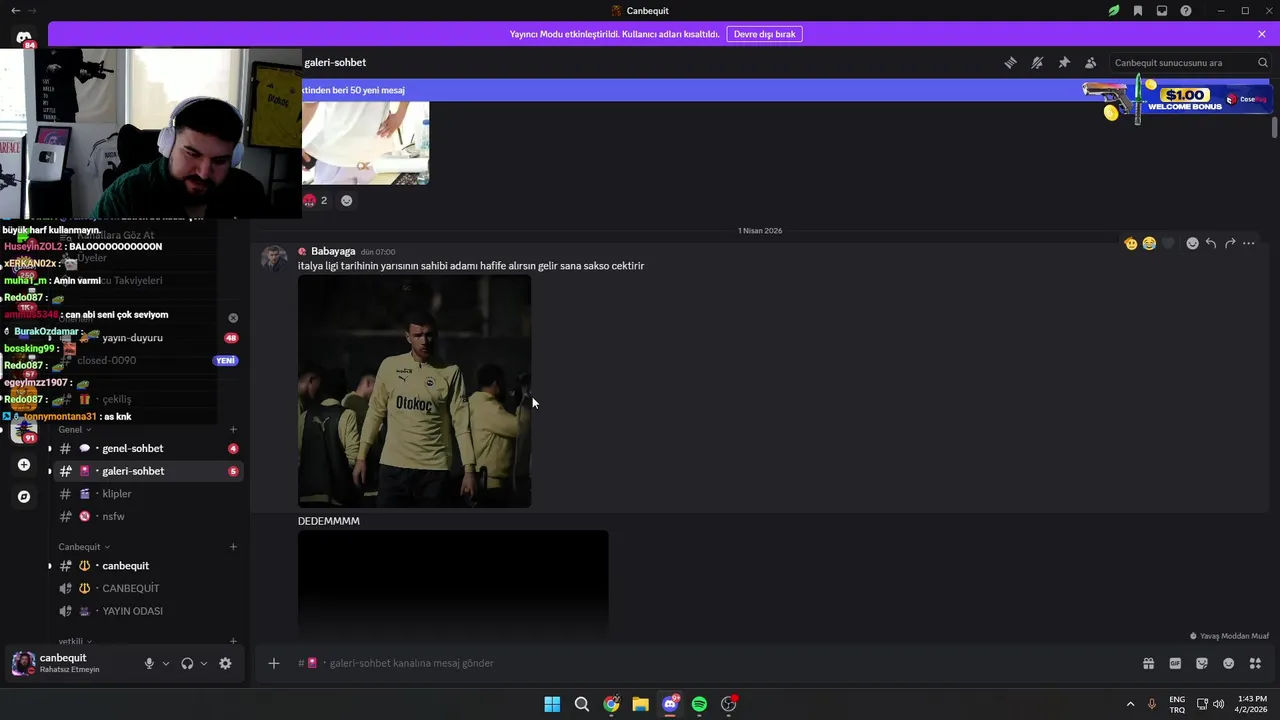
Task: Create channel in Genel category plus
Action: tap(233, 430)
